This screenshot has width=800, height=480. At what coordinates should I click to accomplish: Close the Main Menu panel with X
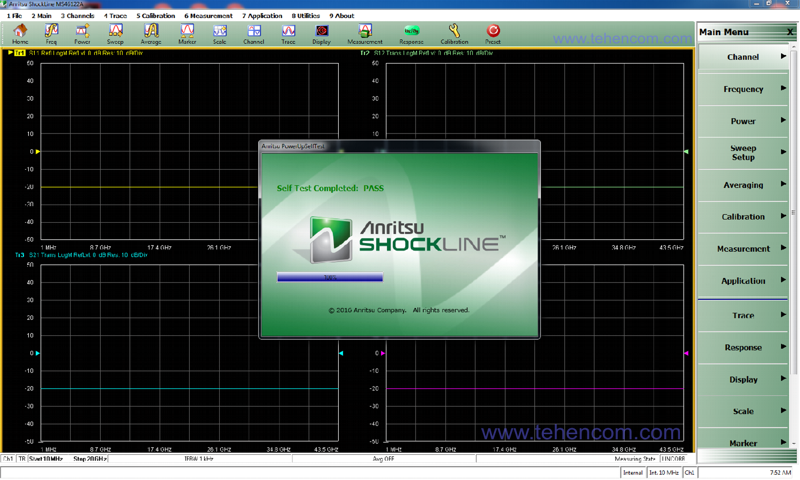coord(790,32)
